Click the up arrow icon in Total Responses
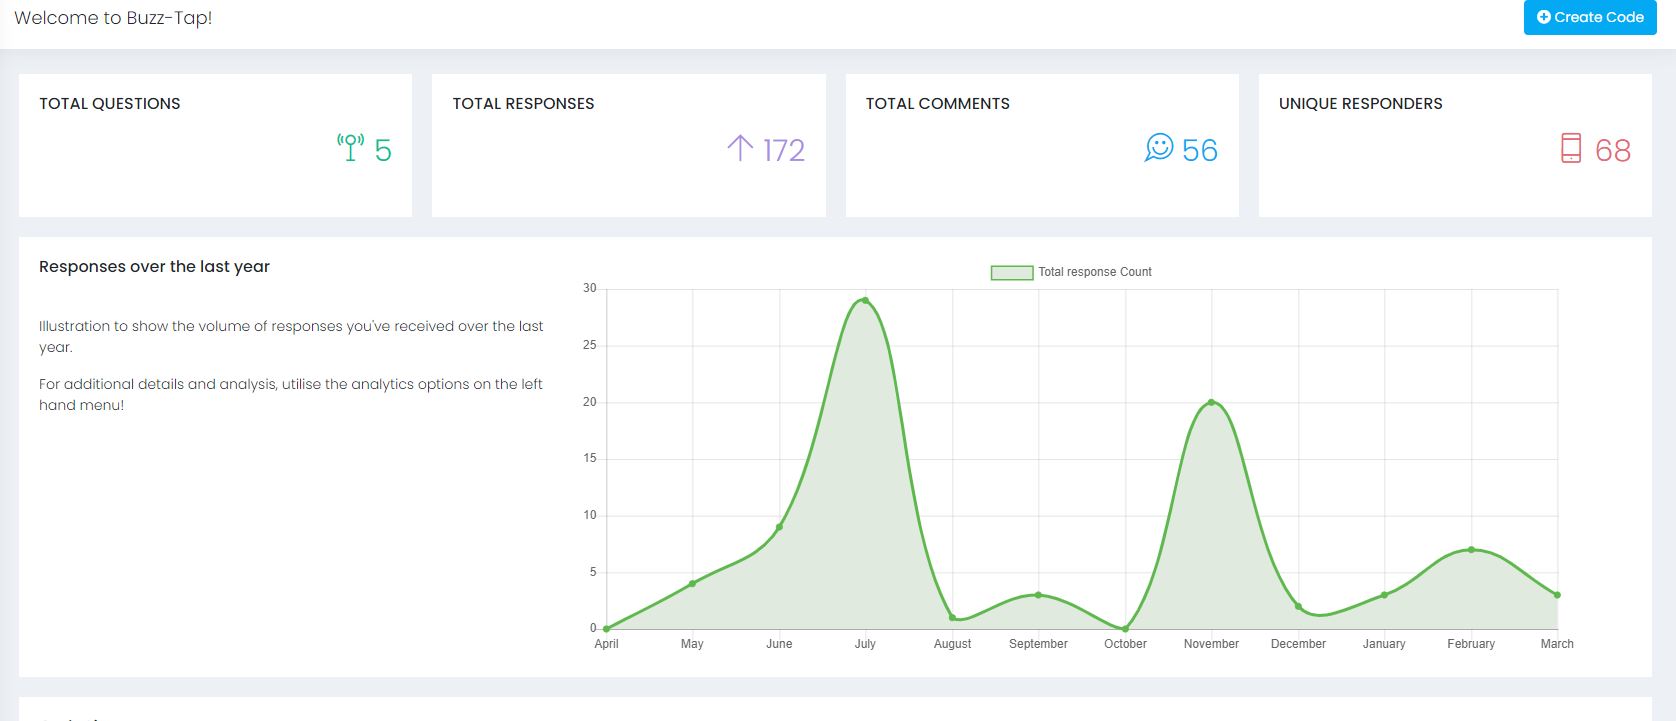1676x721 pixels. point(739,148)
